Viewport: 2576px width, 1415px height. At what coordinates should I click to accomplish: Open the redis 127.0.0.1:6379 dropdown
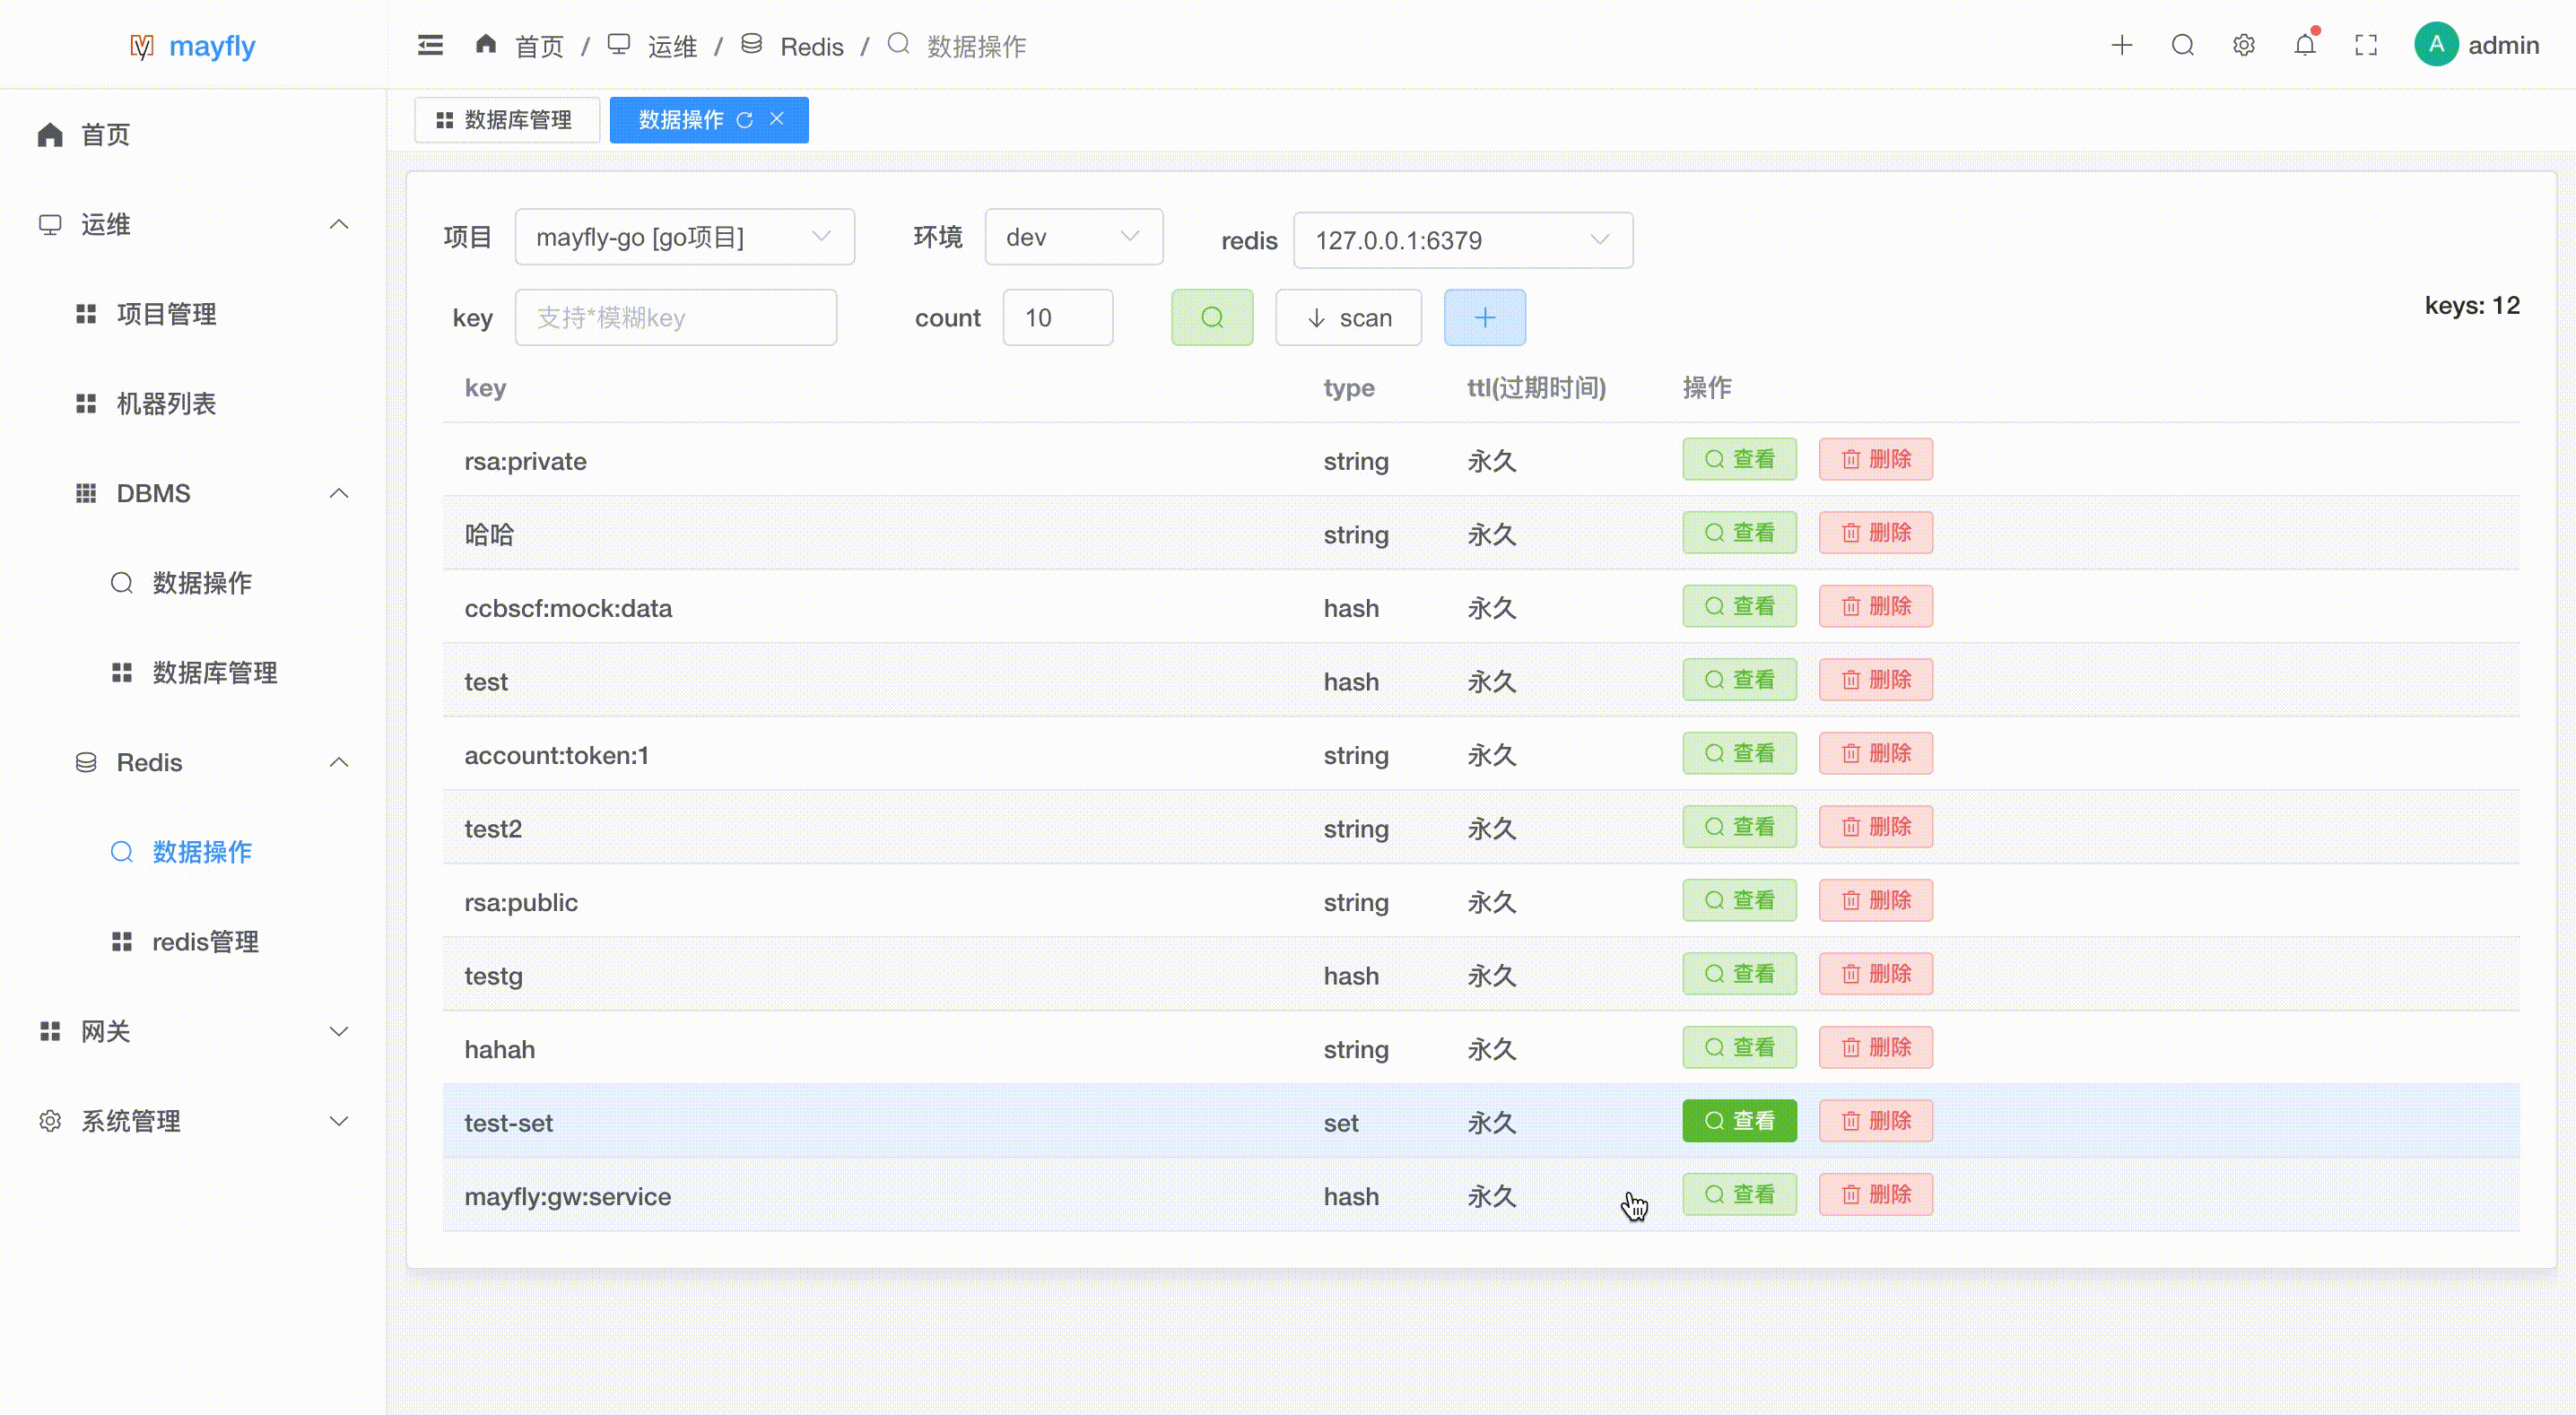1462,240
